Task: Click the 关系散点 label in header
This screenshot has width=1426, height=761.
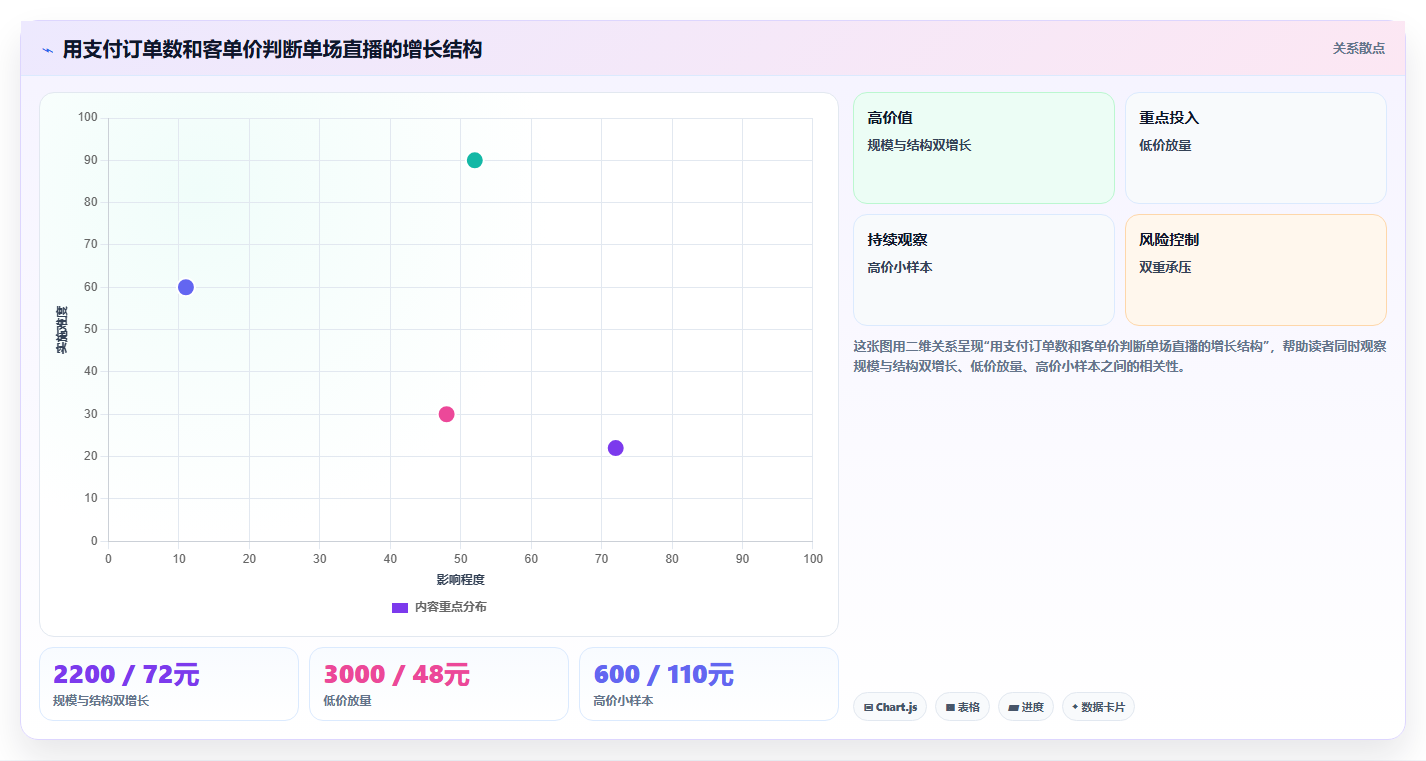Action: [x=1359, y=48]
